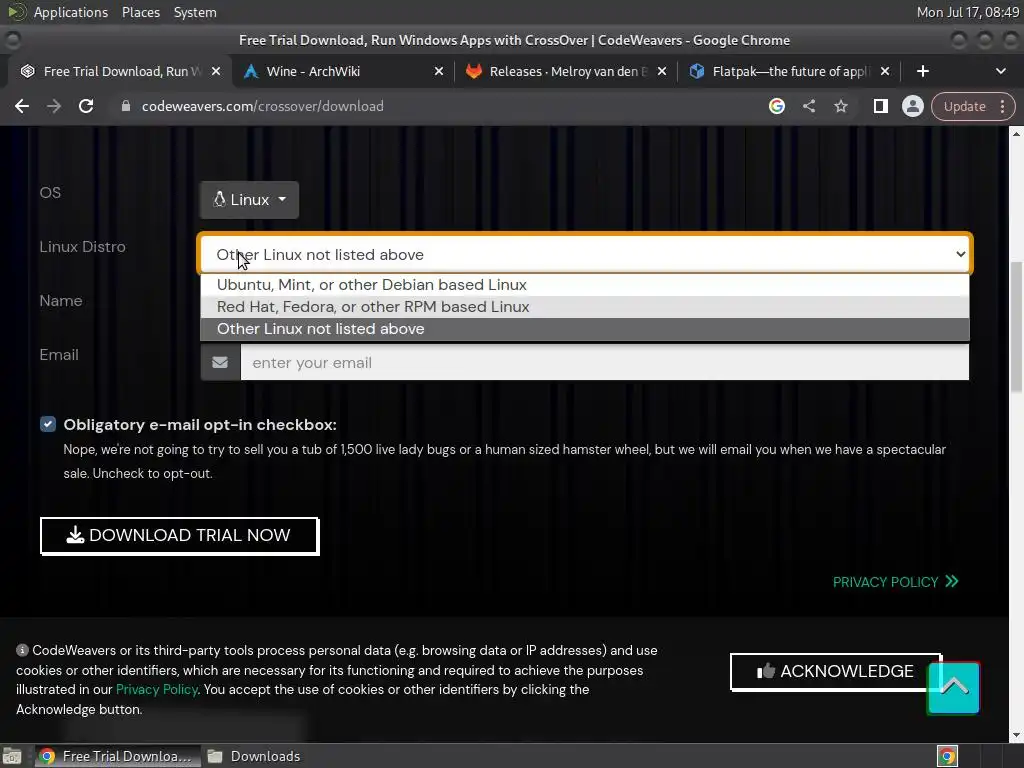Uncheck the obligatory e-mail opt-in checkbox
The width and height of the screenshot is (1024, 768).
pos(48,424)
